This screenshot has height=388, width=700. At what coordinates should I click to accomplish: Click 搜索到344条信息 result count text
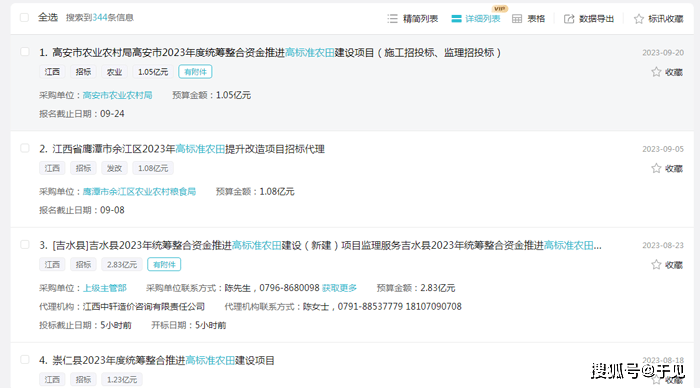(x=100, y=17)
